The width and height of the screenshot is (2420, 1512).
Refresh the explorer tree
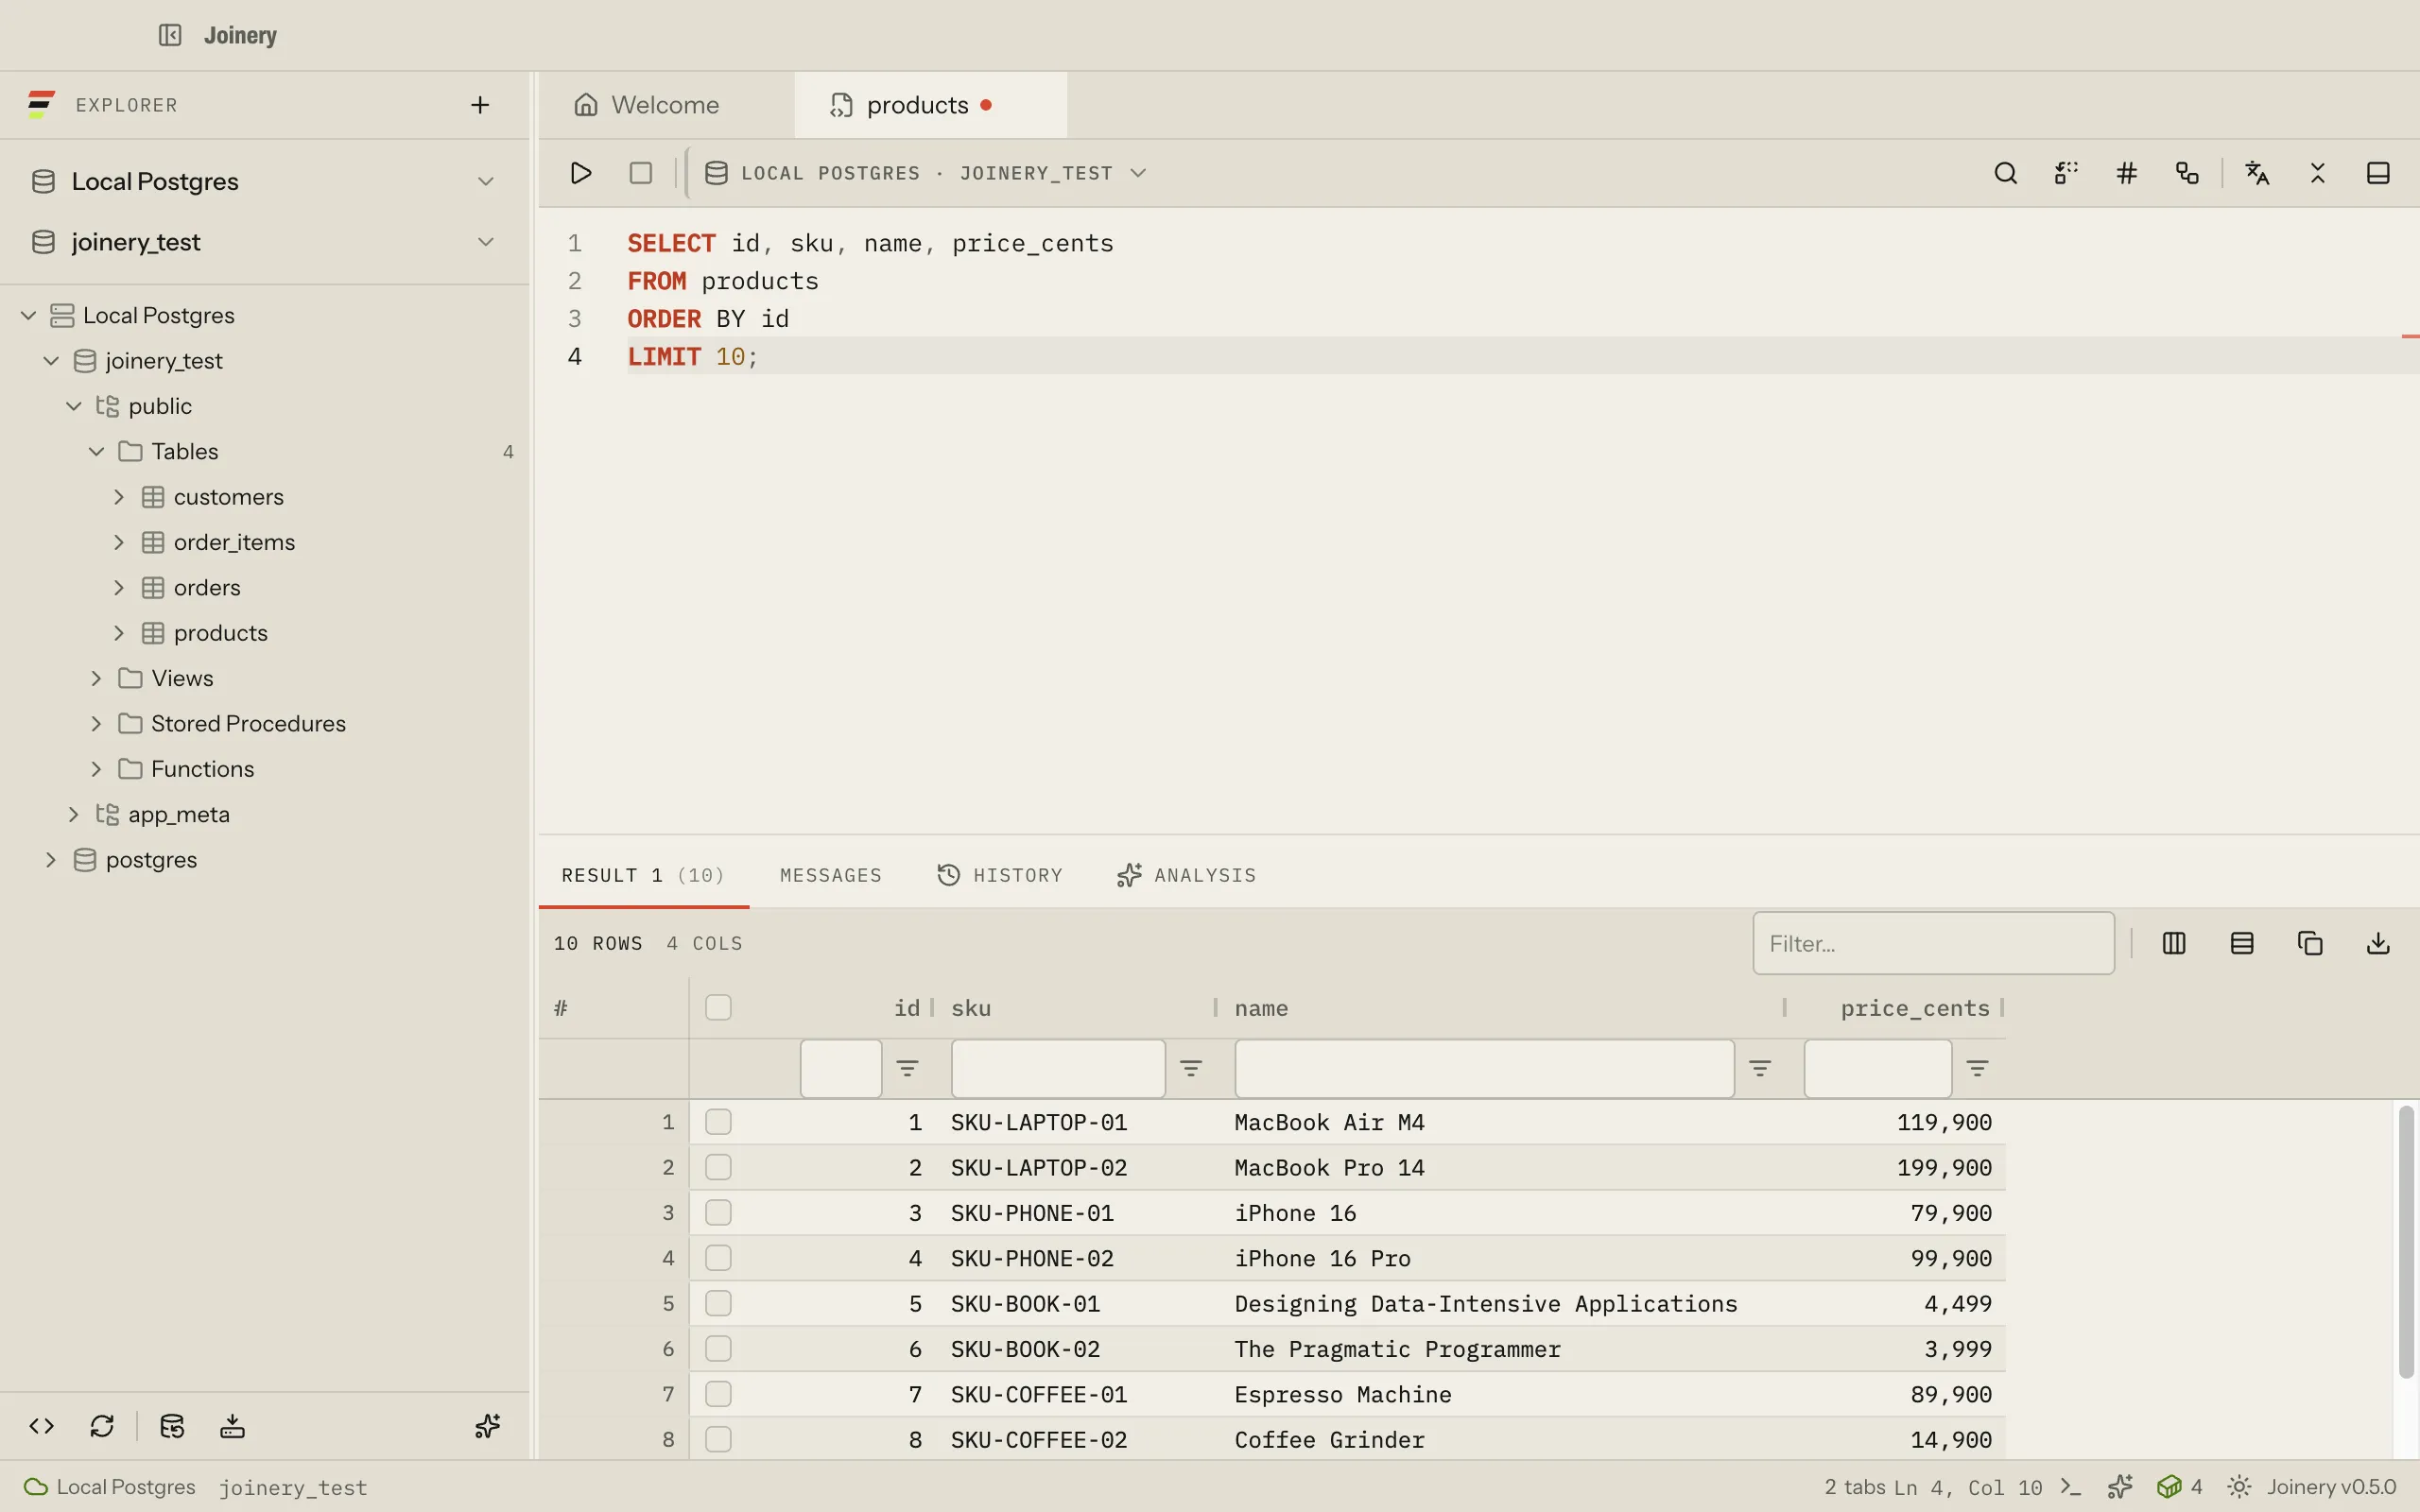102,1426
